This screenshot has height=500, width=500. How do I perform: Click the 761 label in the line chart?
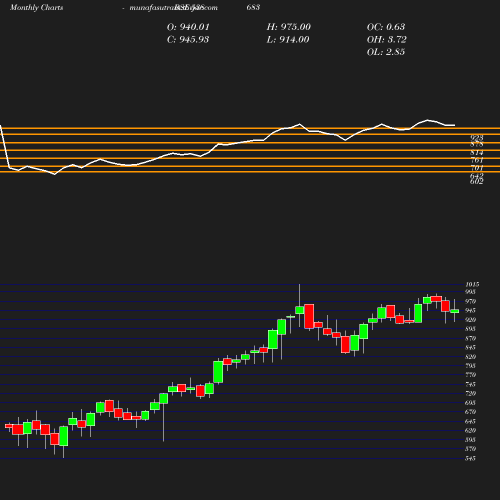pyautogui.click(x=477, y=160)
